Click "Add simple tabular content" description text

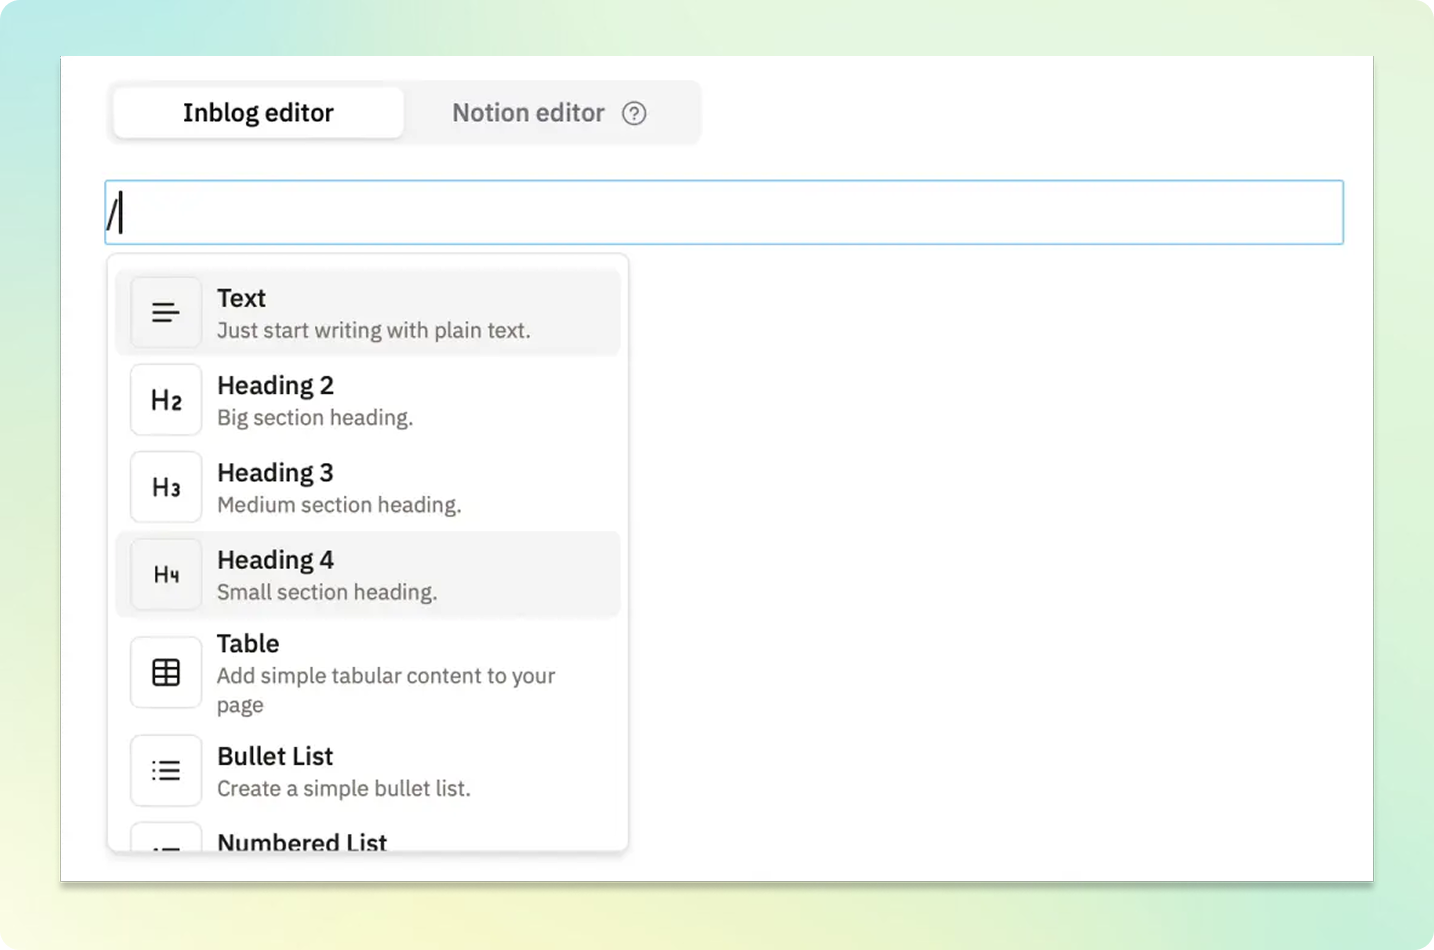pyautogui.click(x=385, y=676)
